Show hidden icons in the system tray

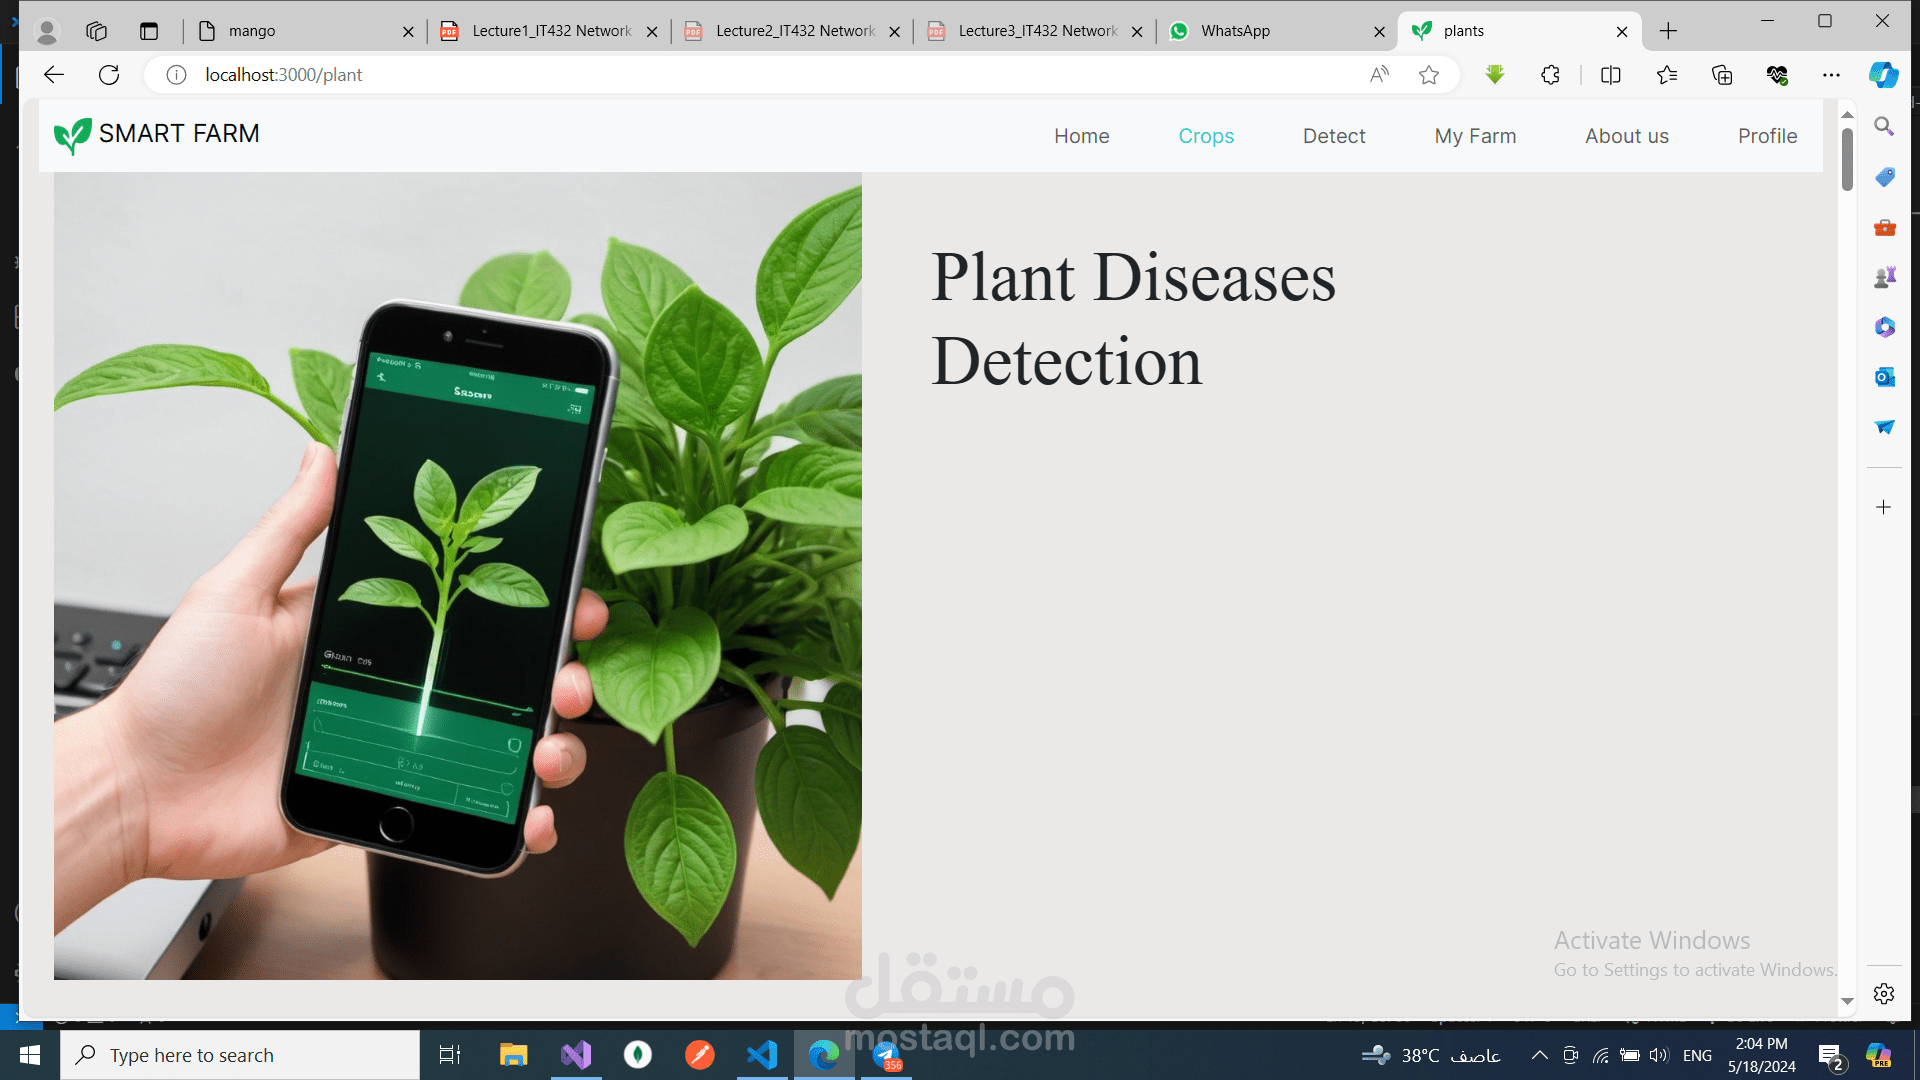coord(1540,1055)
